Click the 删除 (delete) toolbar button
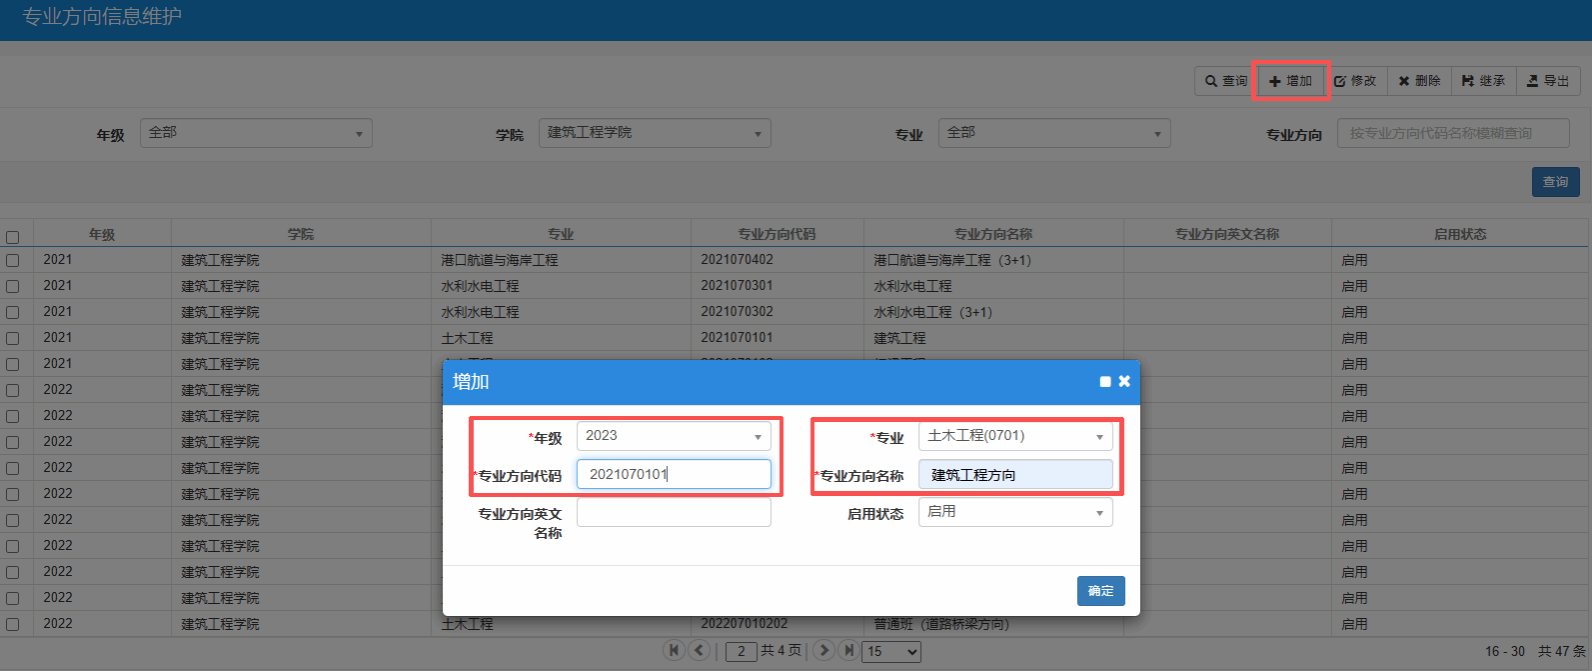Image resolution: width=1592 pixels, height=671 pixels. point(1419,81)
